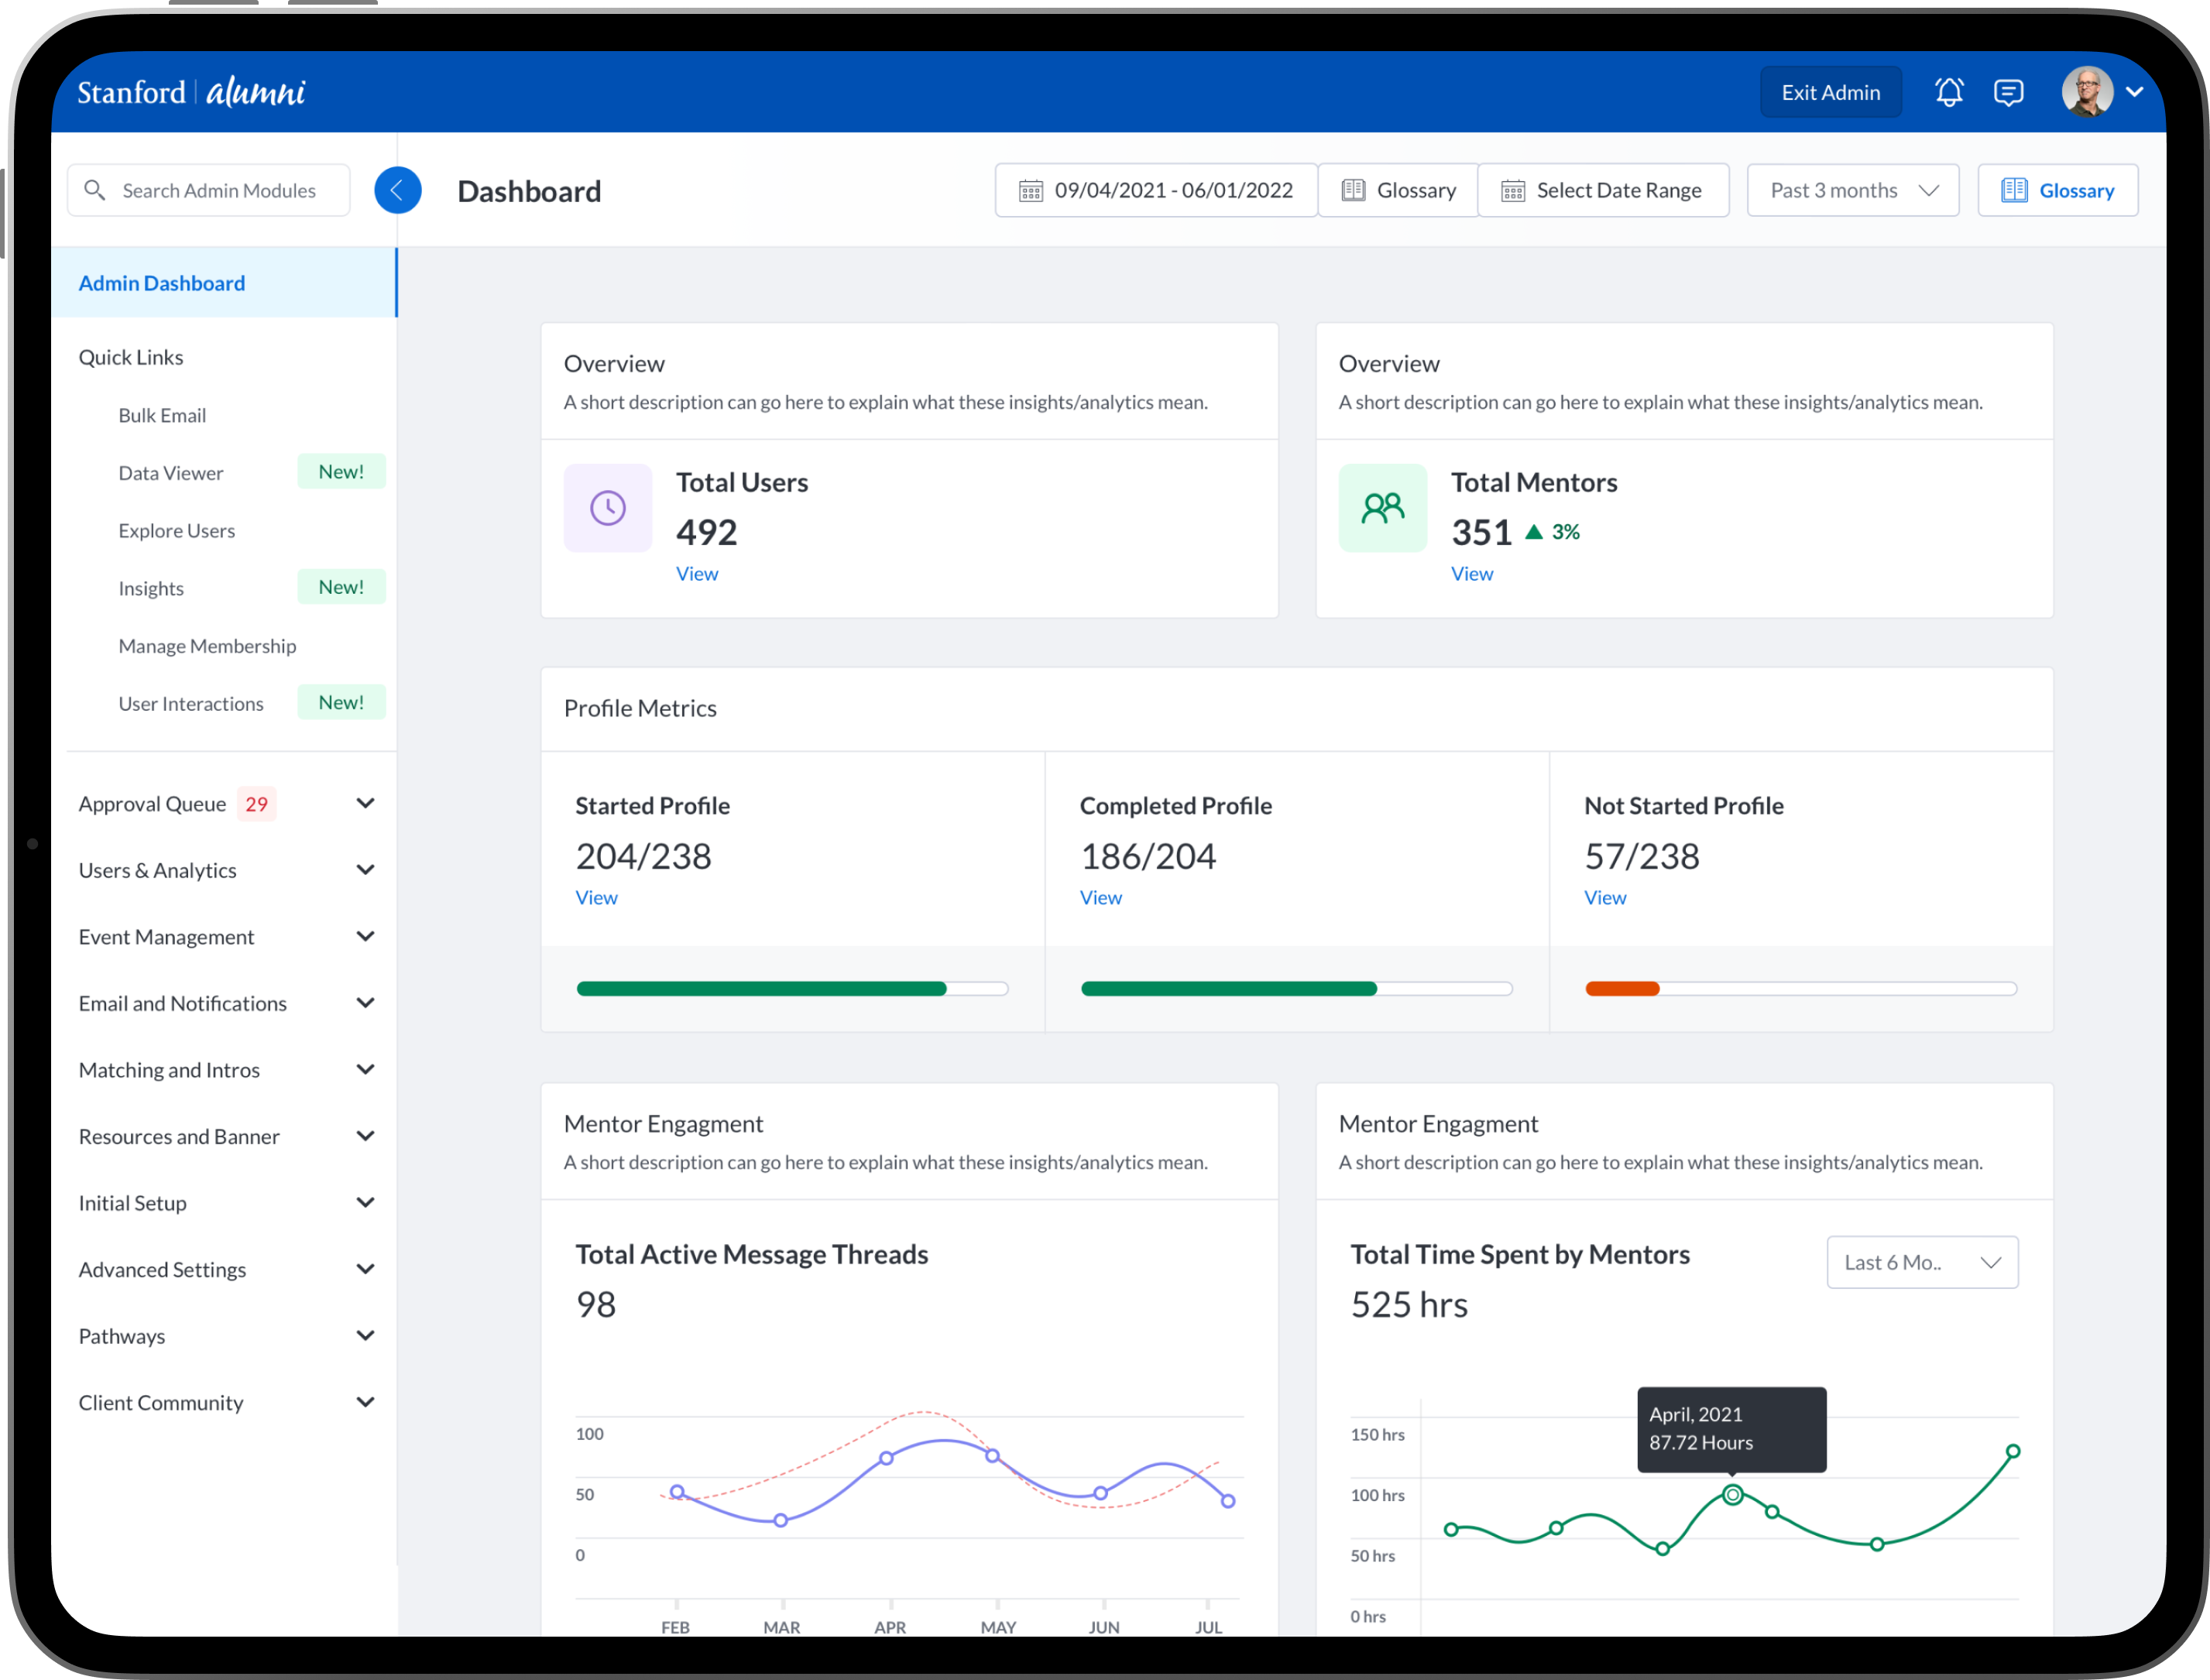Open account menu chevron next to avatar
This screenshot has width=2210, height=1680.
click(2134, 92)
